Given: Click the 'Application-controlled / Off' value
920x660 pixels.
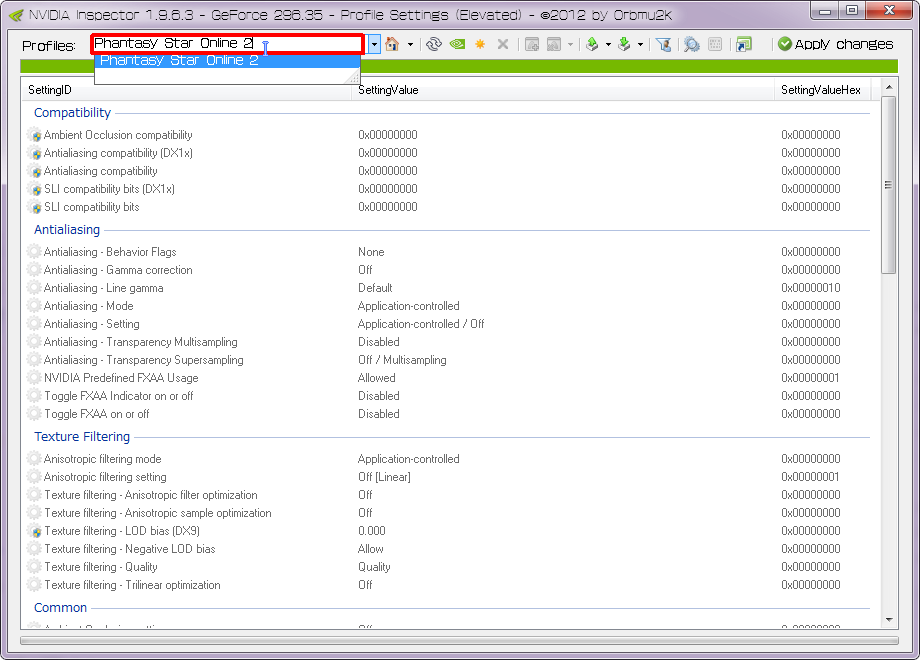Looking at the screenshot, I should (421, 324).
